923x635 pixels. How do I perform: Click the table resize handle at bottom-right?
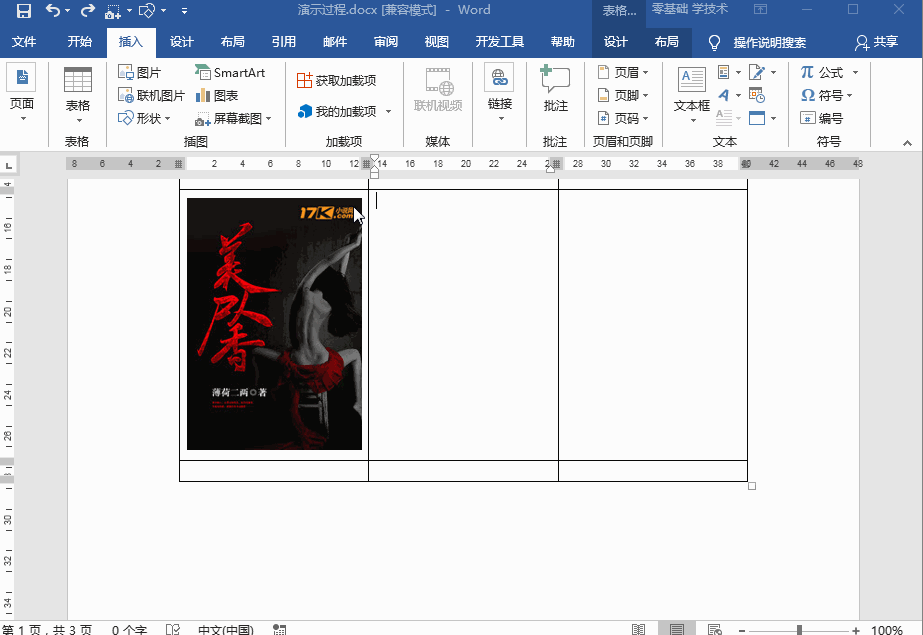click(752, 486)
